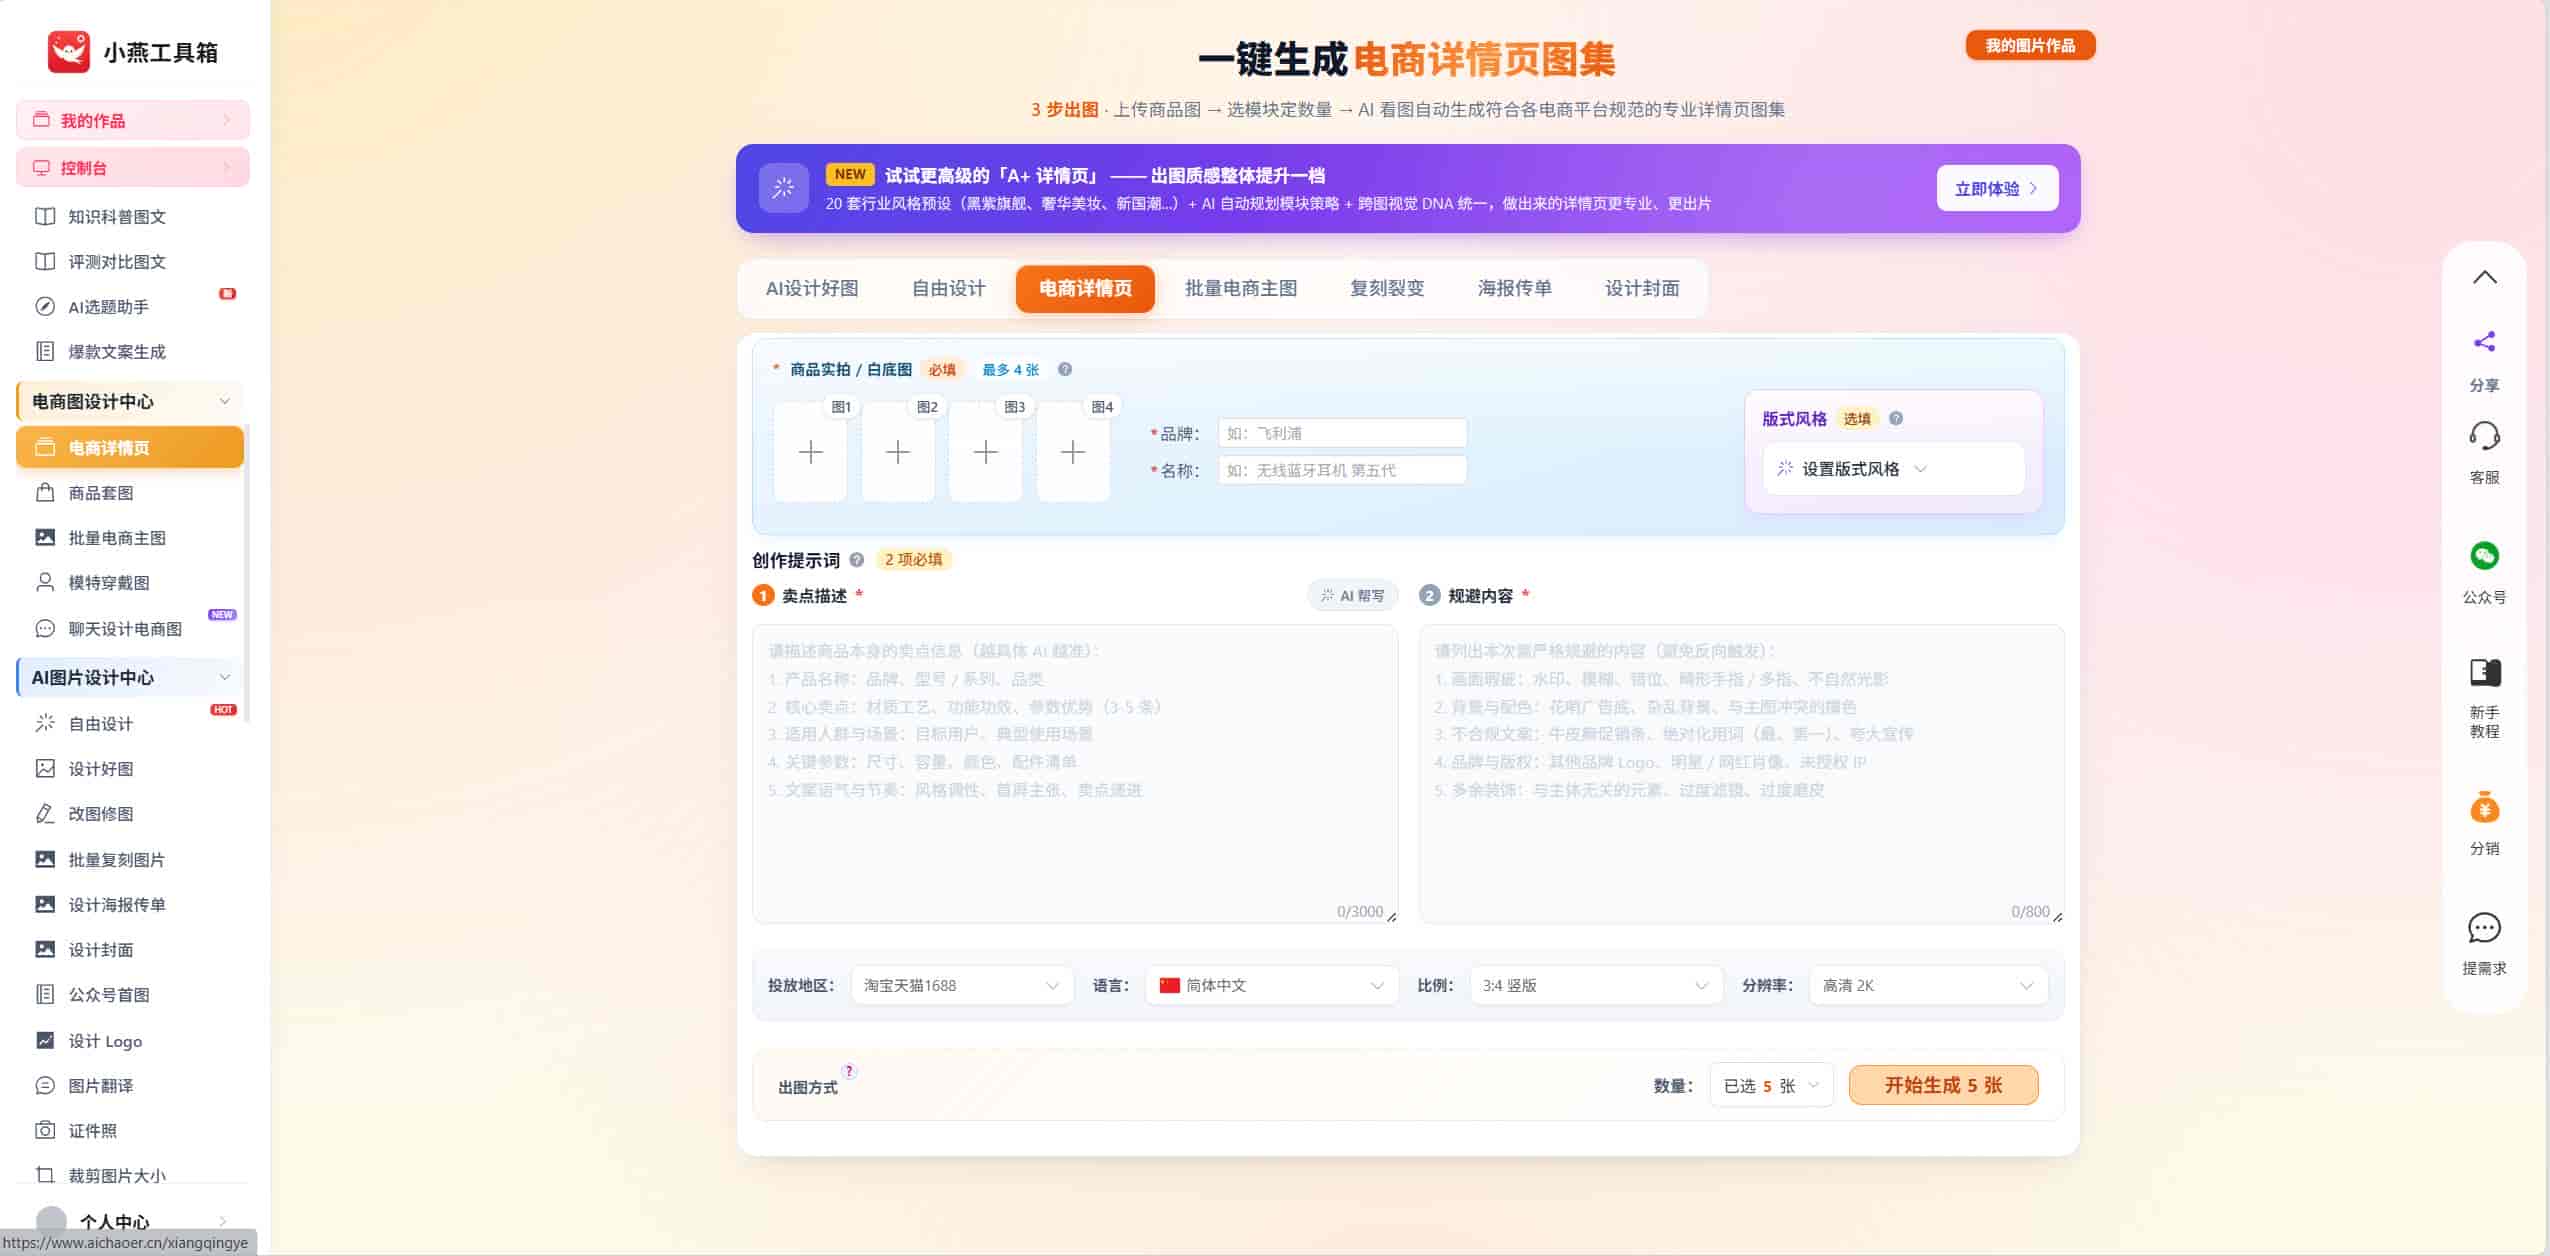Open 分辨率 dropdown 高清 2K
This screenshot has height=1256, width=2550.
1928,986
